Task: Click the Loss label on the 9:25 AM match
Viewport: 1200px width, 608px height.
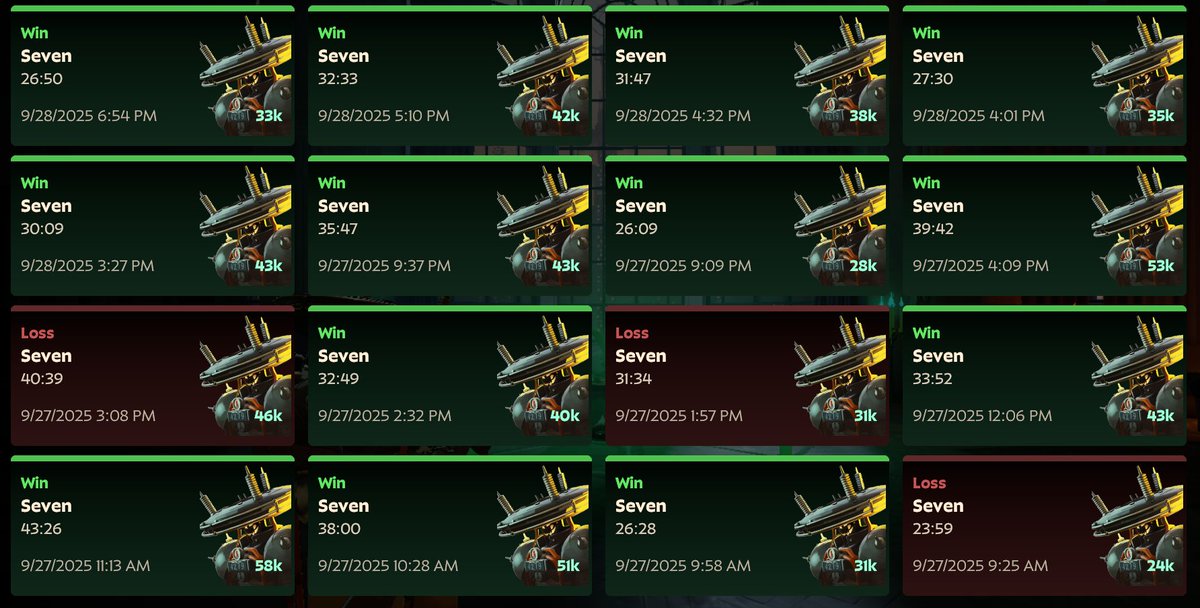Action: 929,483
